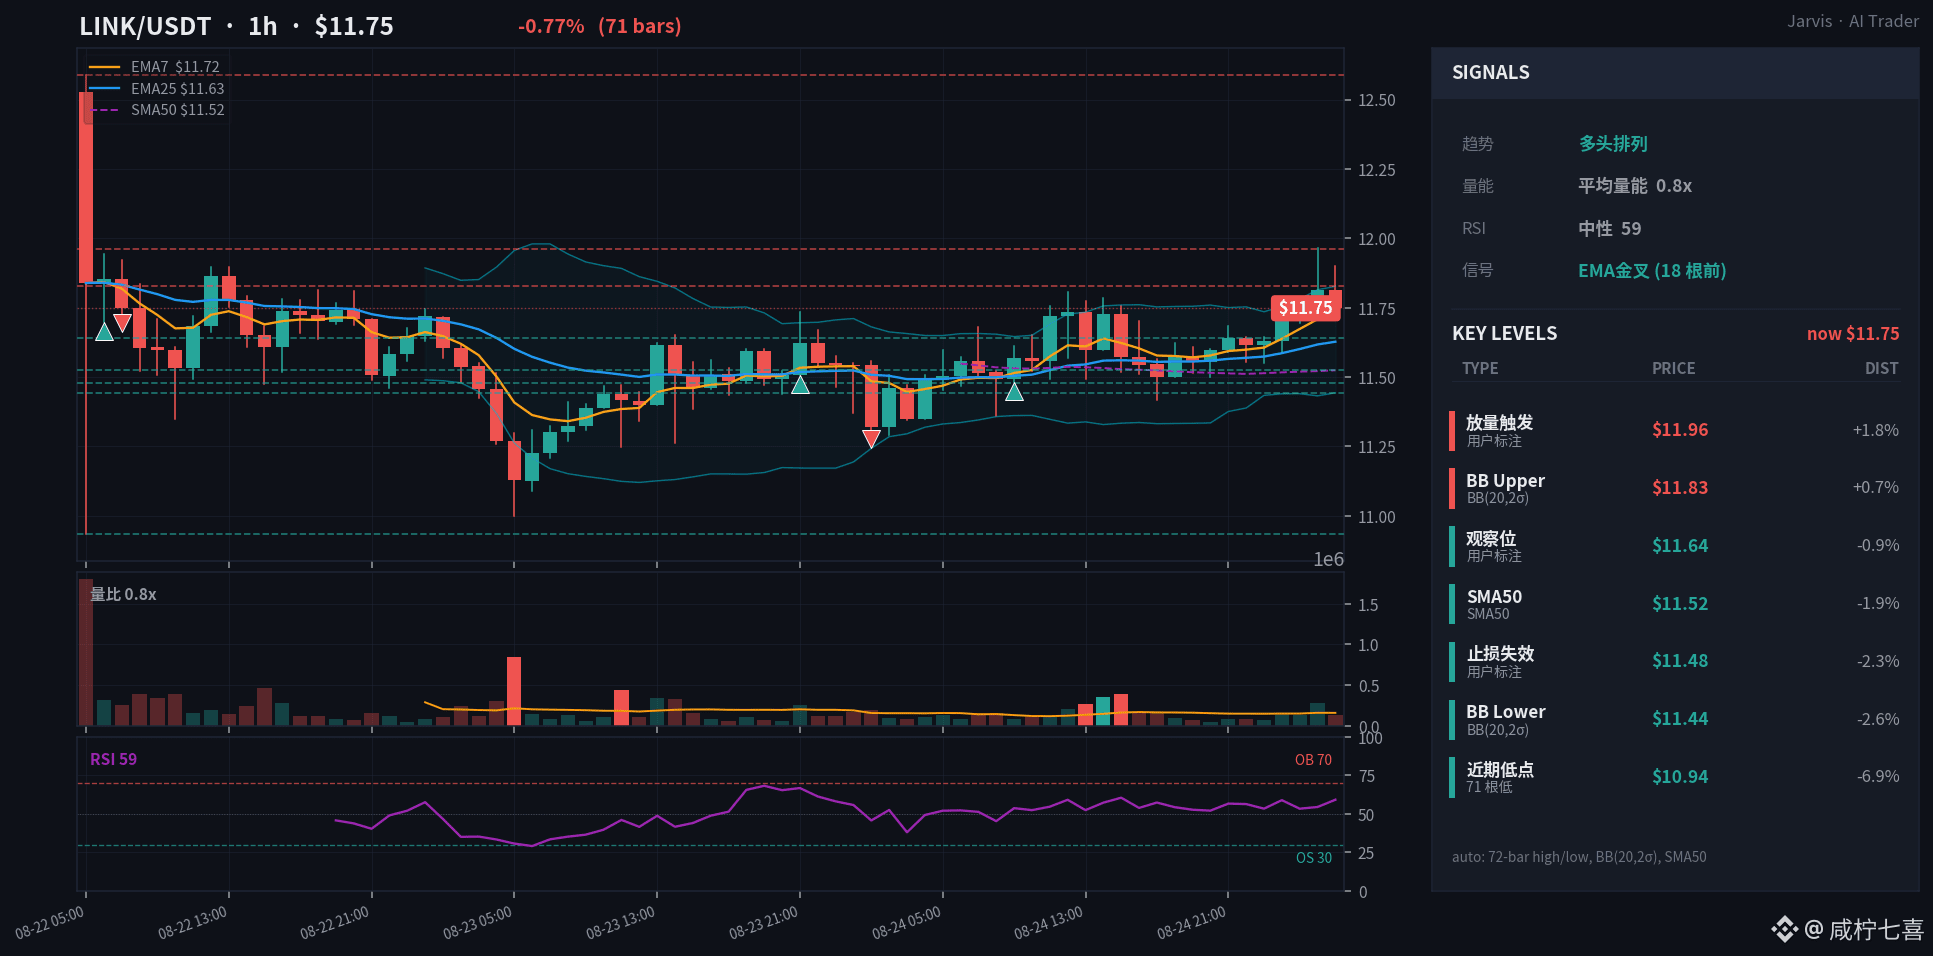1933x956 pixels.
Task: Select the $11.83 price value
Action: 1680,488
